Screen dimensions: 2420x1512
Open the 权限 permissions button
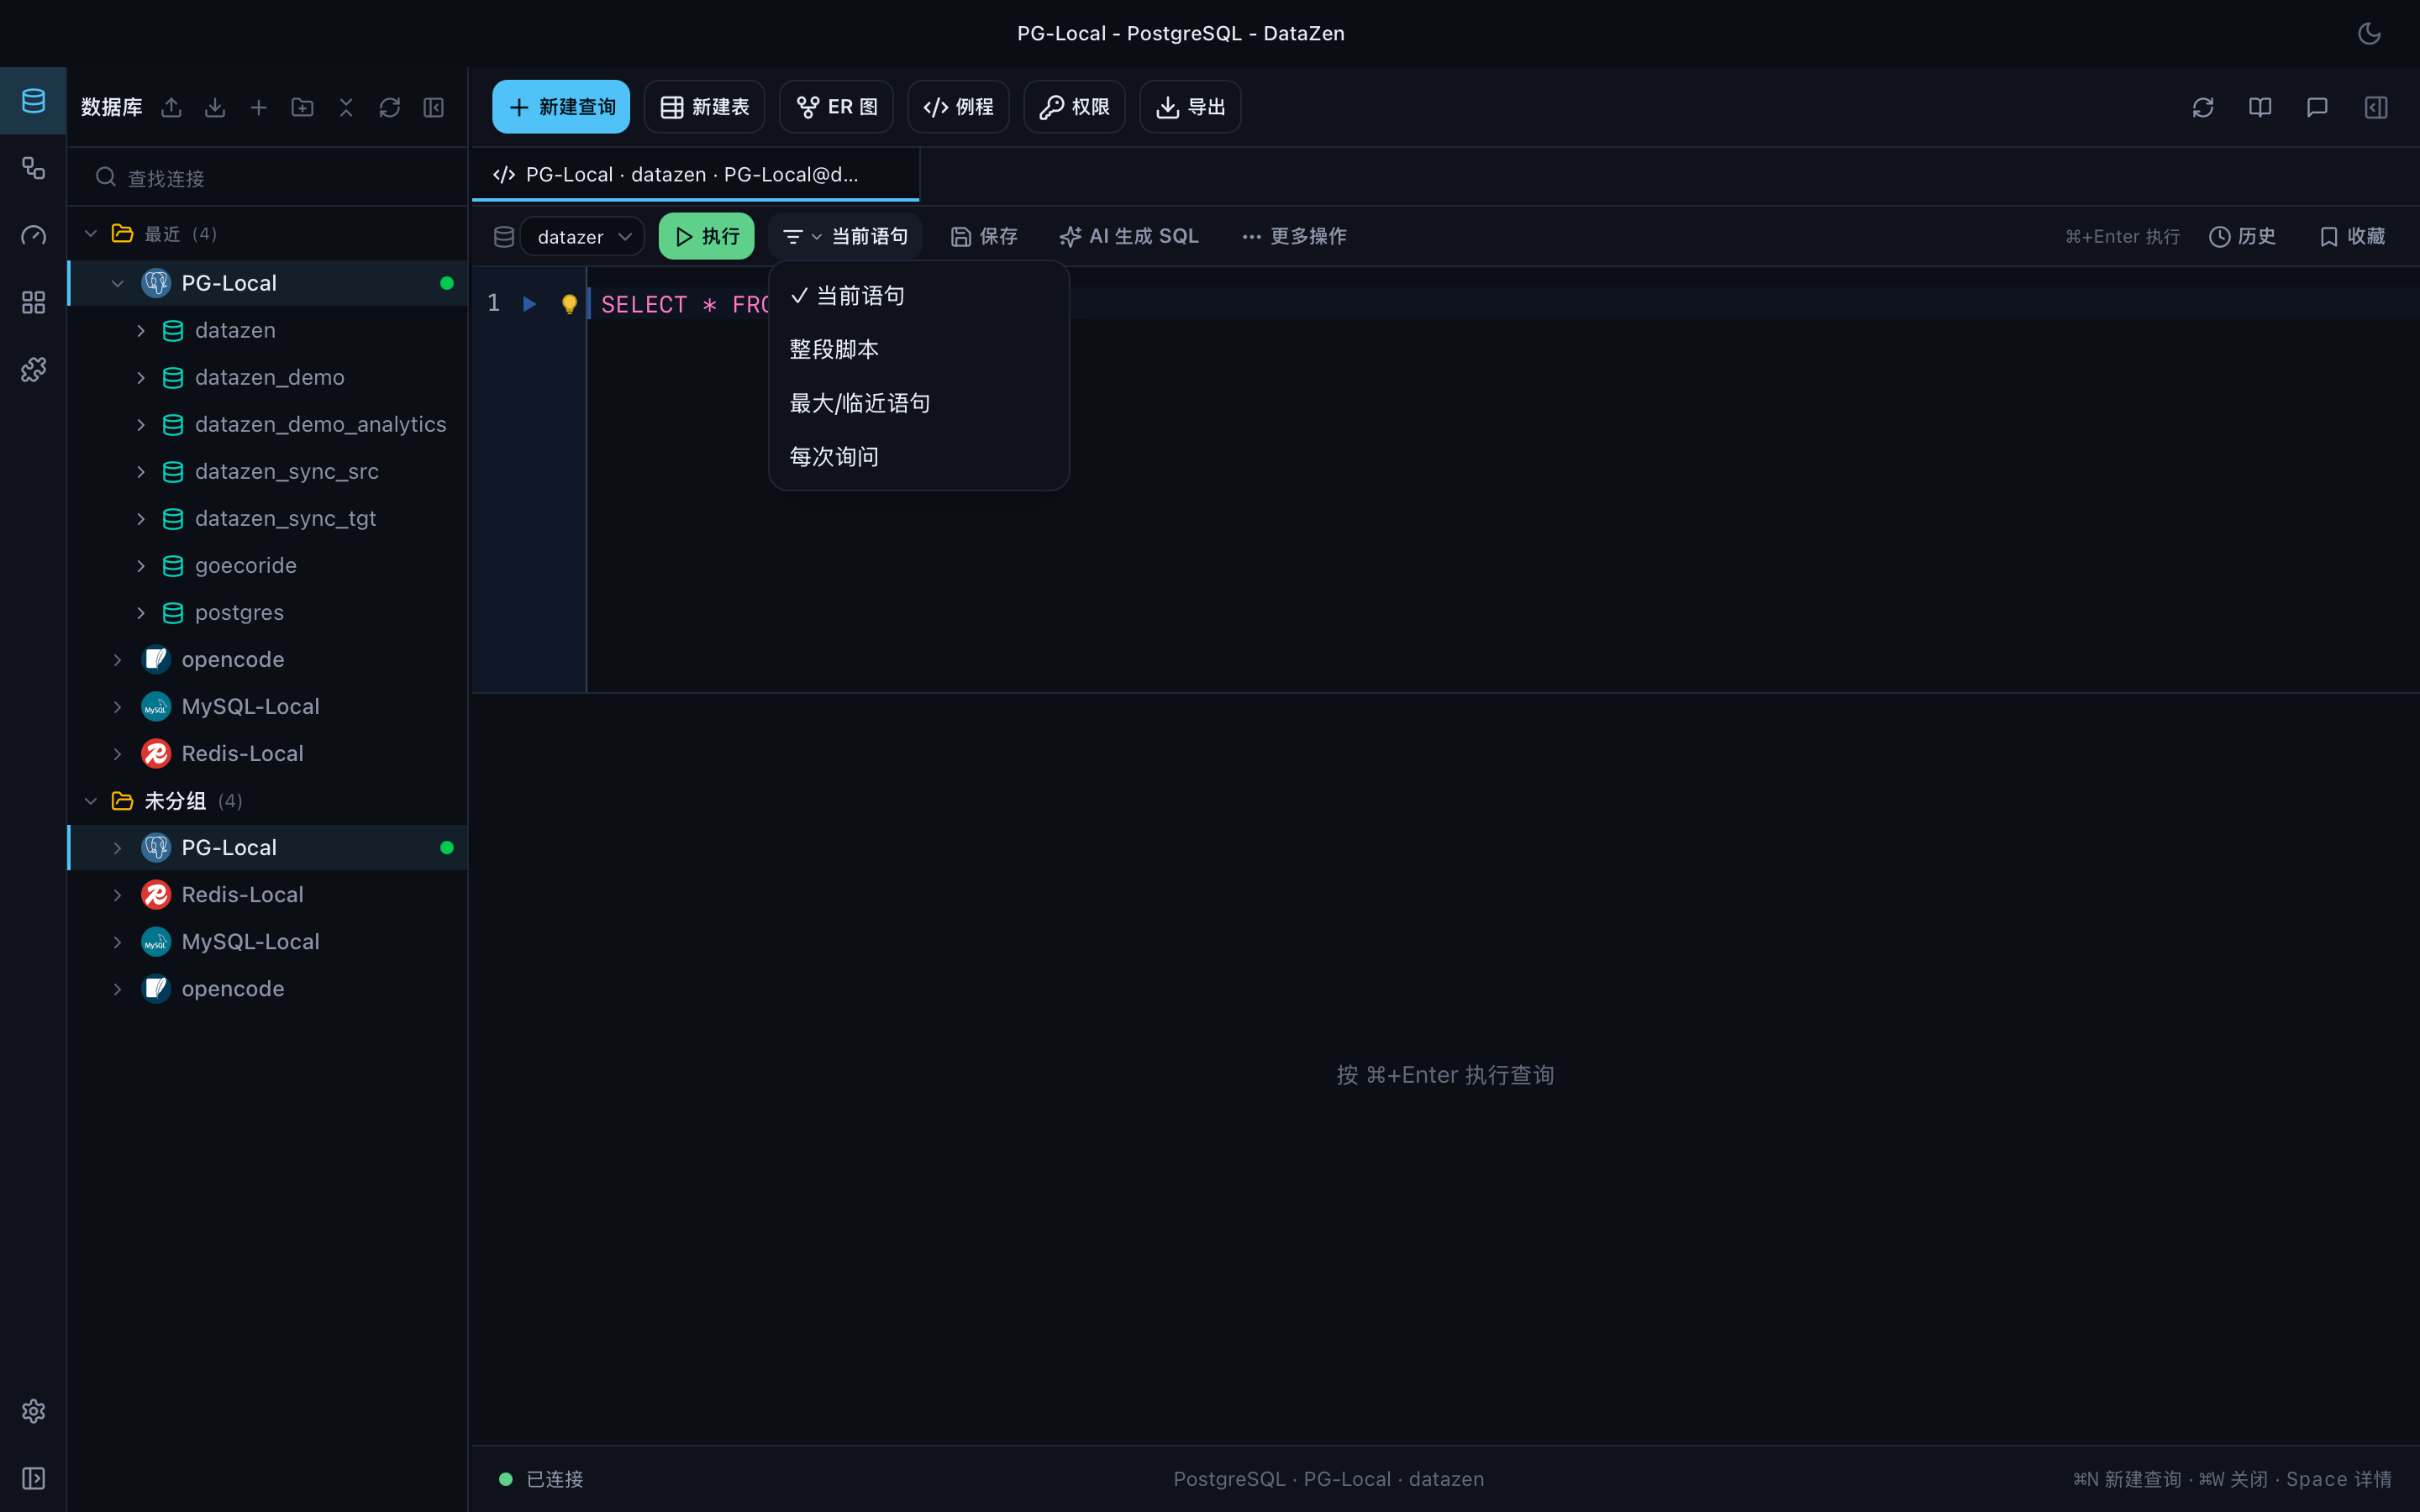click(x=1074, y=107)
